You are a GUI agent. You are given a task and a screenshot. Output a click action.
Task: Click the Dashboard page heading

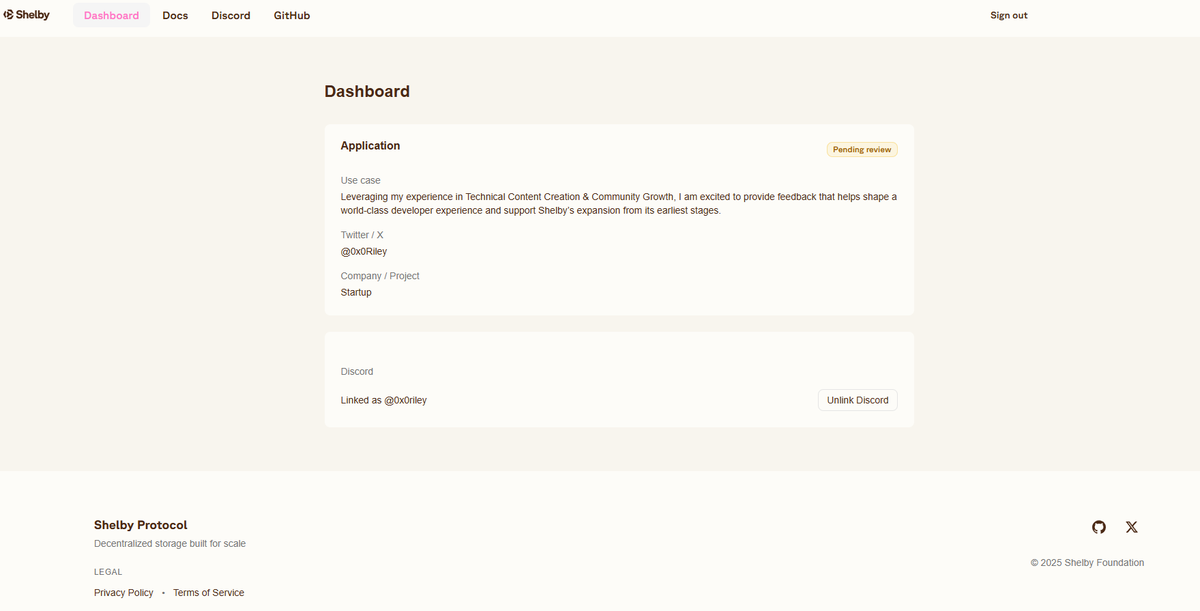[x=367, y=91]
